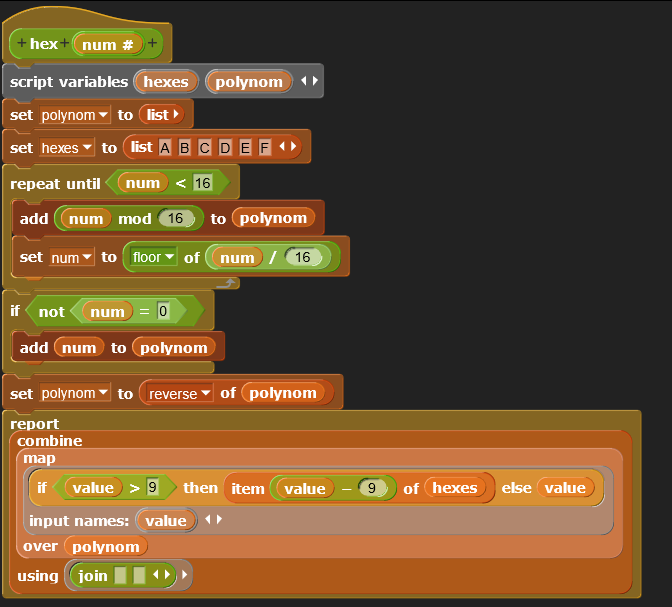Click value variable in greater-than condition
672x607 pixels.
pos(93,488)
